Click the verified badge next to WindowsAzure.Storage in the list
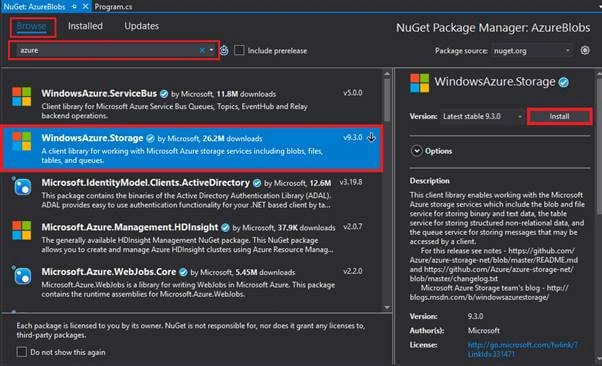The width and height of the screenshot is (602, 366). click(150, 138)
